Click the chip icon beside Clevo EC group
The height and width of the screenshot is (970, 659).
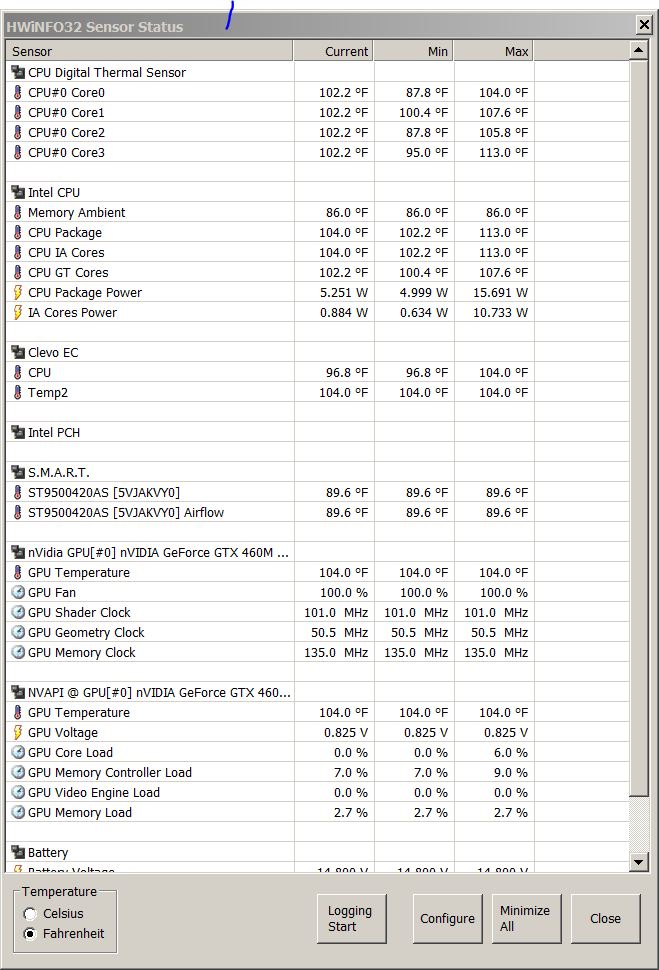click(17, 352)
